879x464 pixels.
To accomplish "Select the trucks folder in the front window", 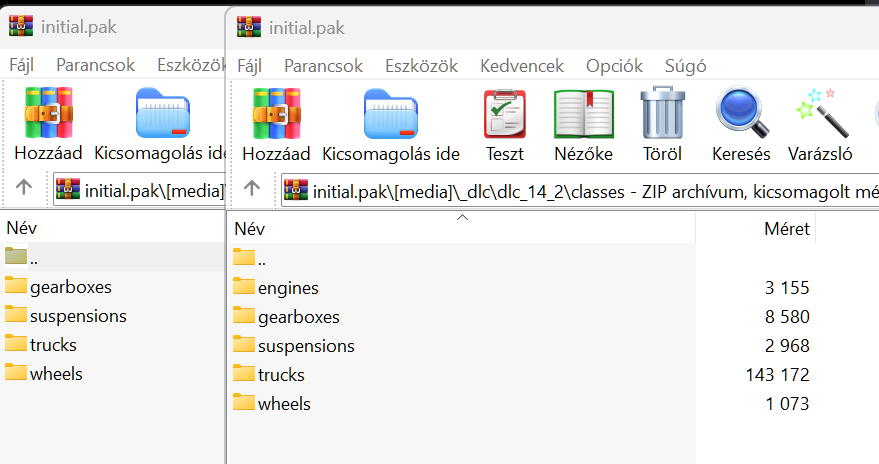I will coord(281,375).
